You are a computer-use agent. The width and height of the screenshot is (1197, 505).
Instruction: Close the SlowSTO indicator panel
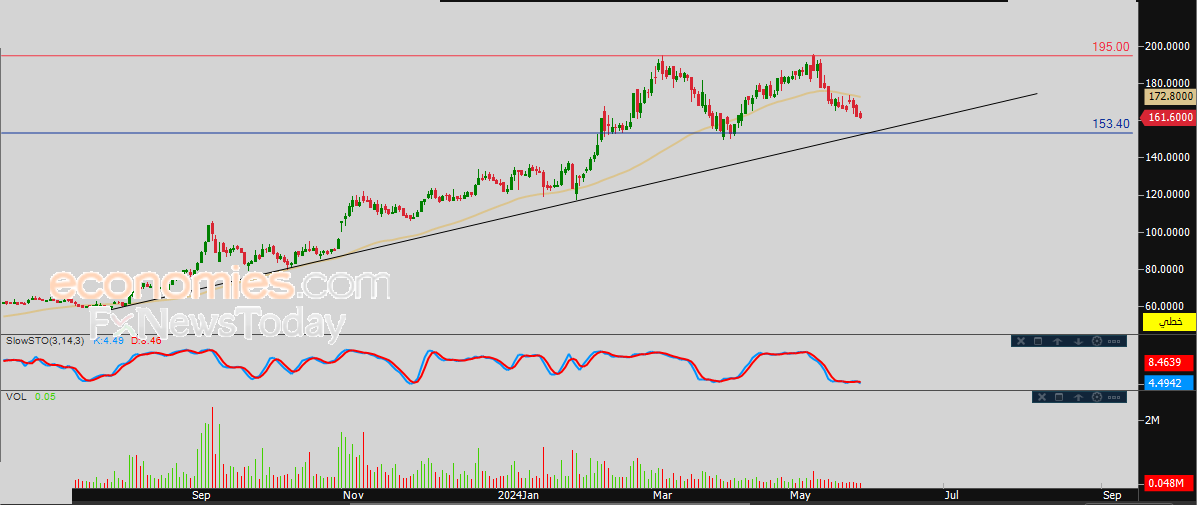pyautogui.click(x=1019, y=341)
